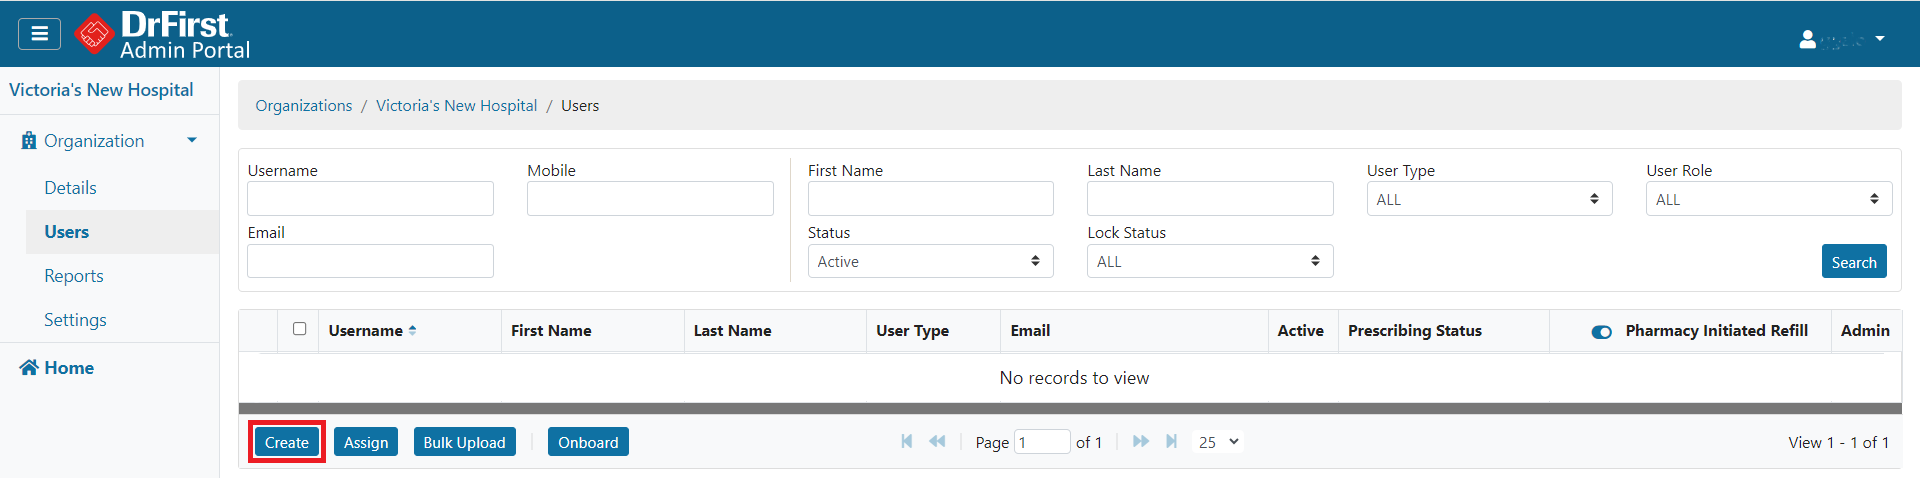Click the First Name input field

coord(929,198)
